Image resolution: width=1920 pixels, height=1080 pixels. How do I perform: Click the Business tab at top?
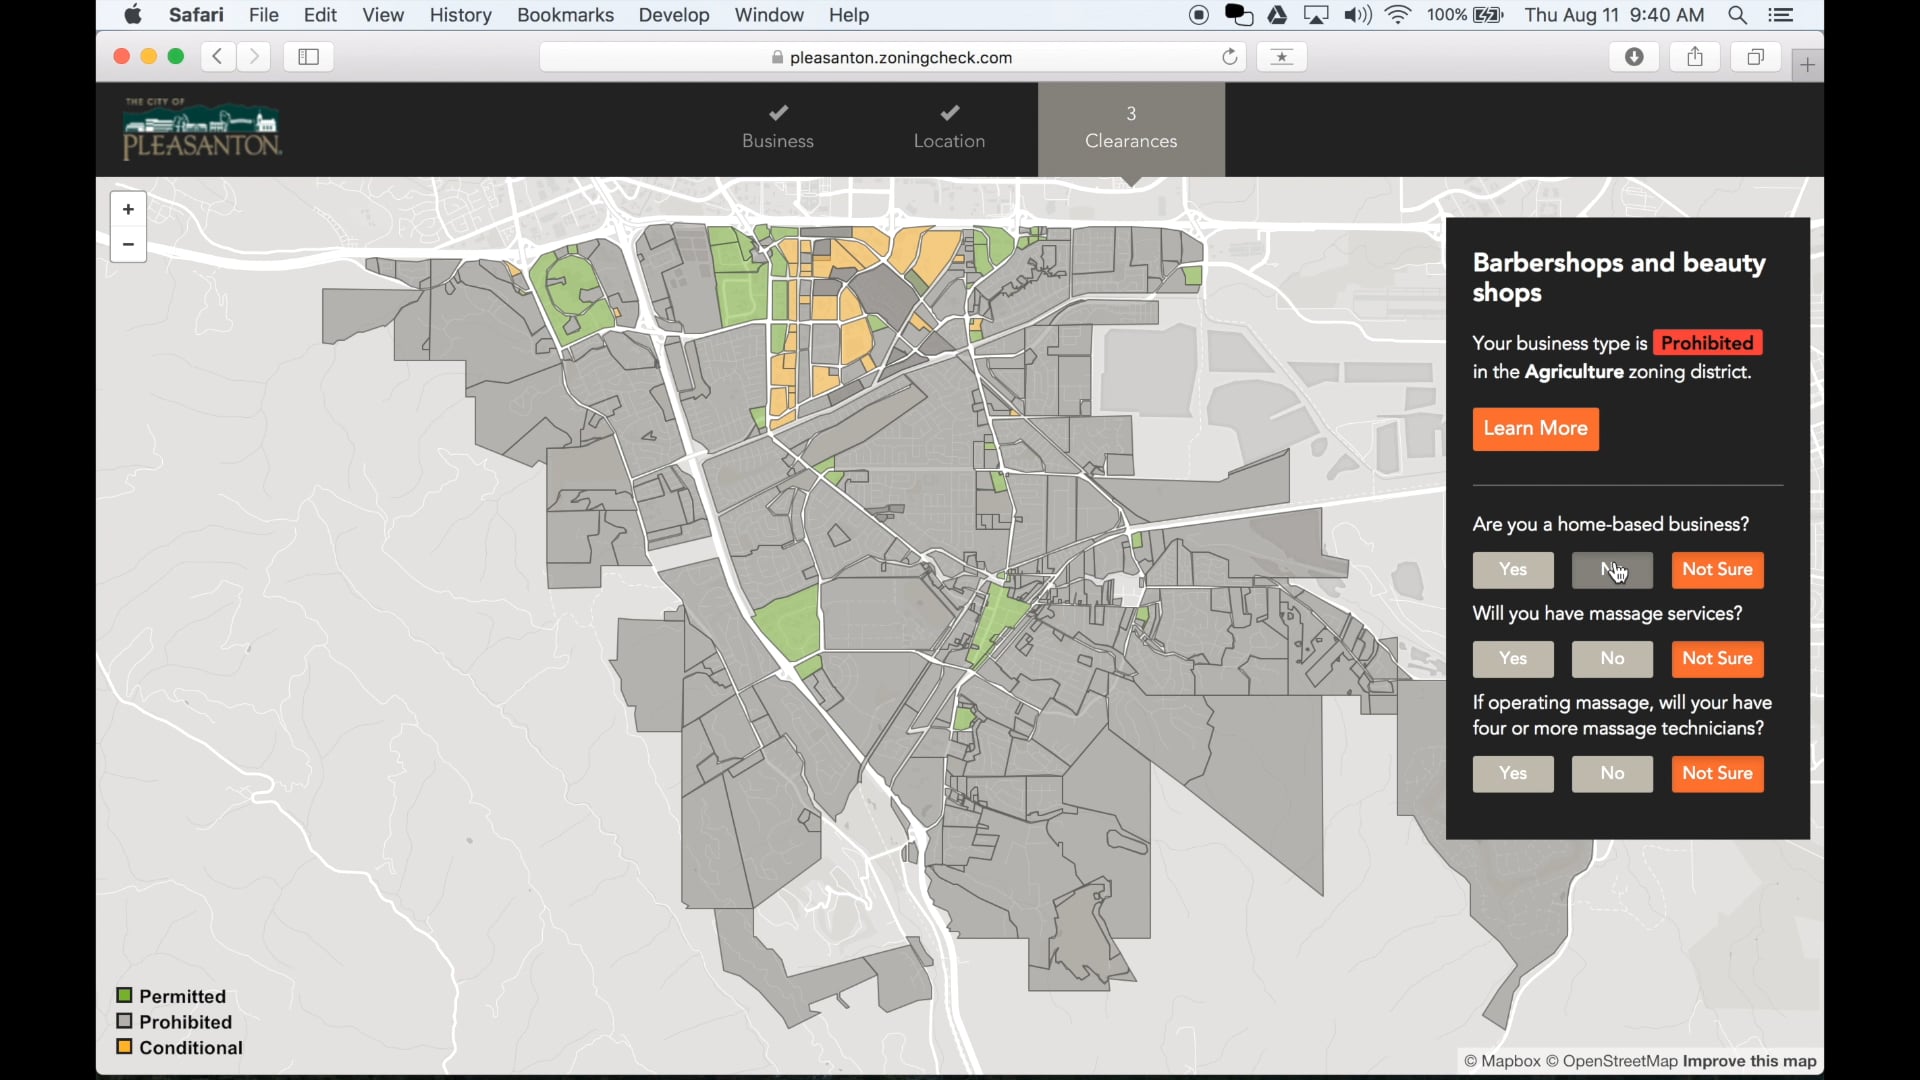click(x=778, y=125)
